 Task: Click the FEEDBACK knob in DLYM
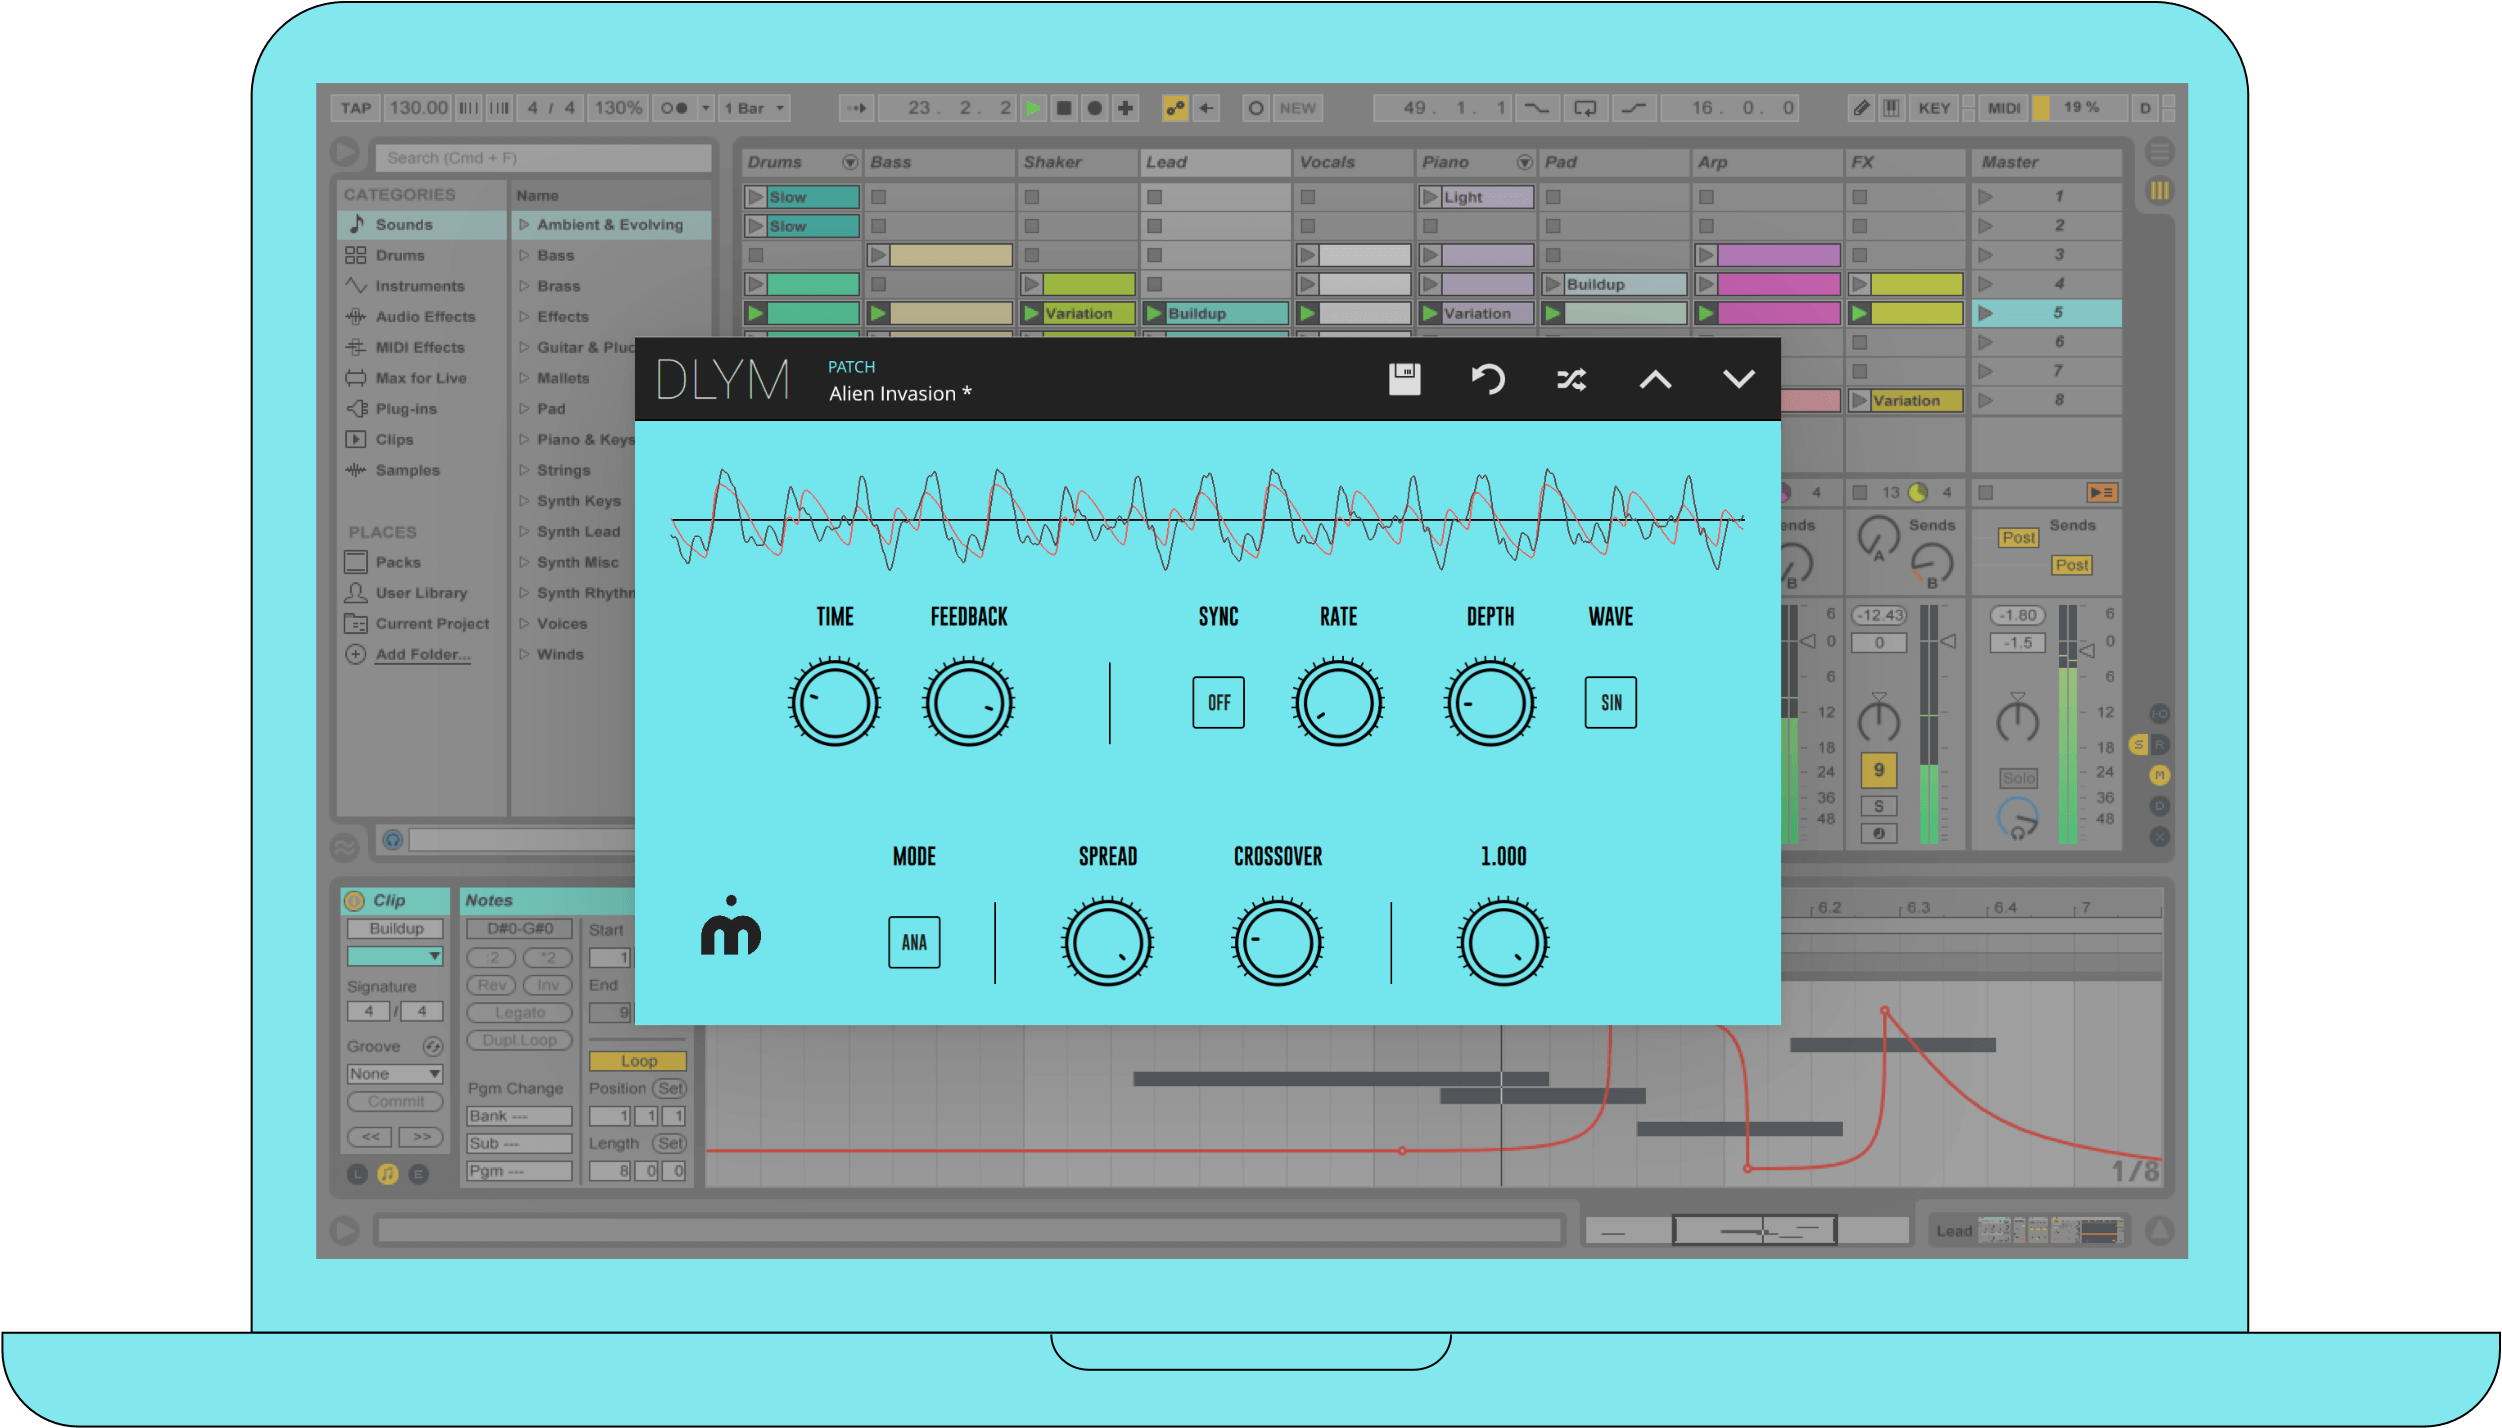point(968,702)
